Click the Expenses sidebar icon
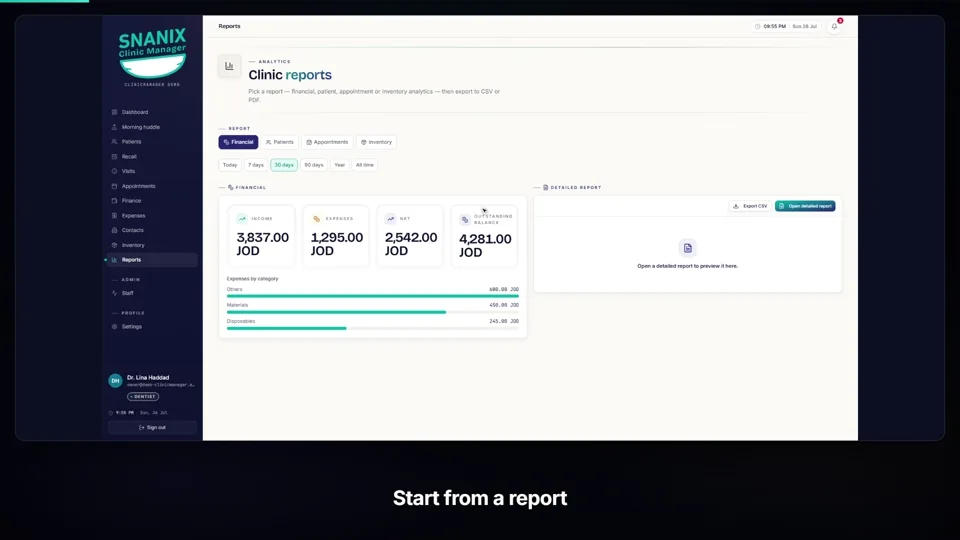 pyautogui.click(x=114, y=216)
